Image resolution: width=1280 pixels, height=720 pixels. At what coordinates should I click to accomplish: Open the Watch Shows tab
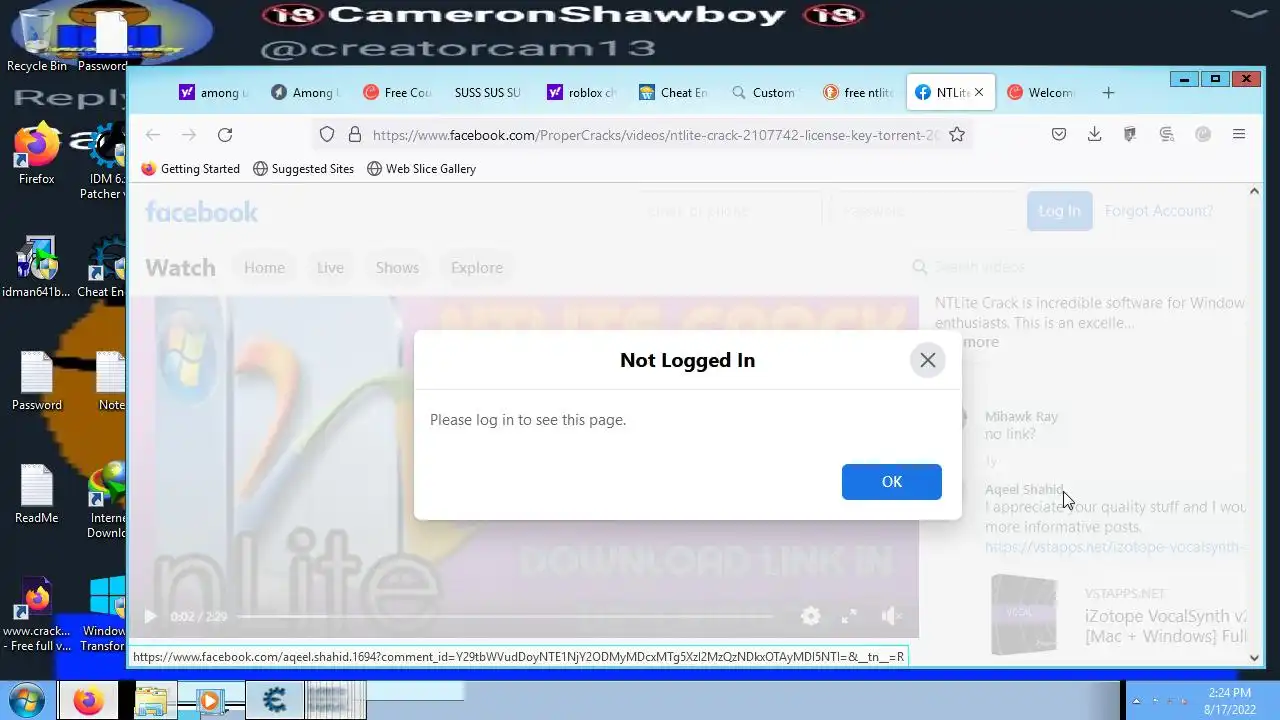[x=397, y=268]
